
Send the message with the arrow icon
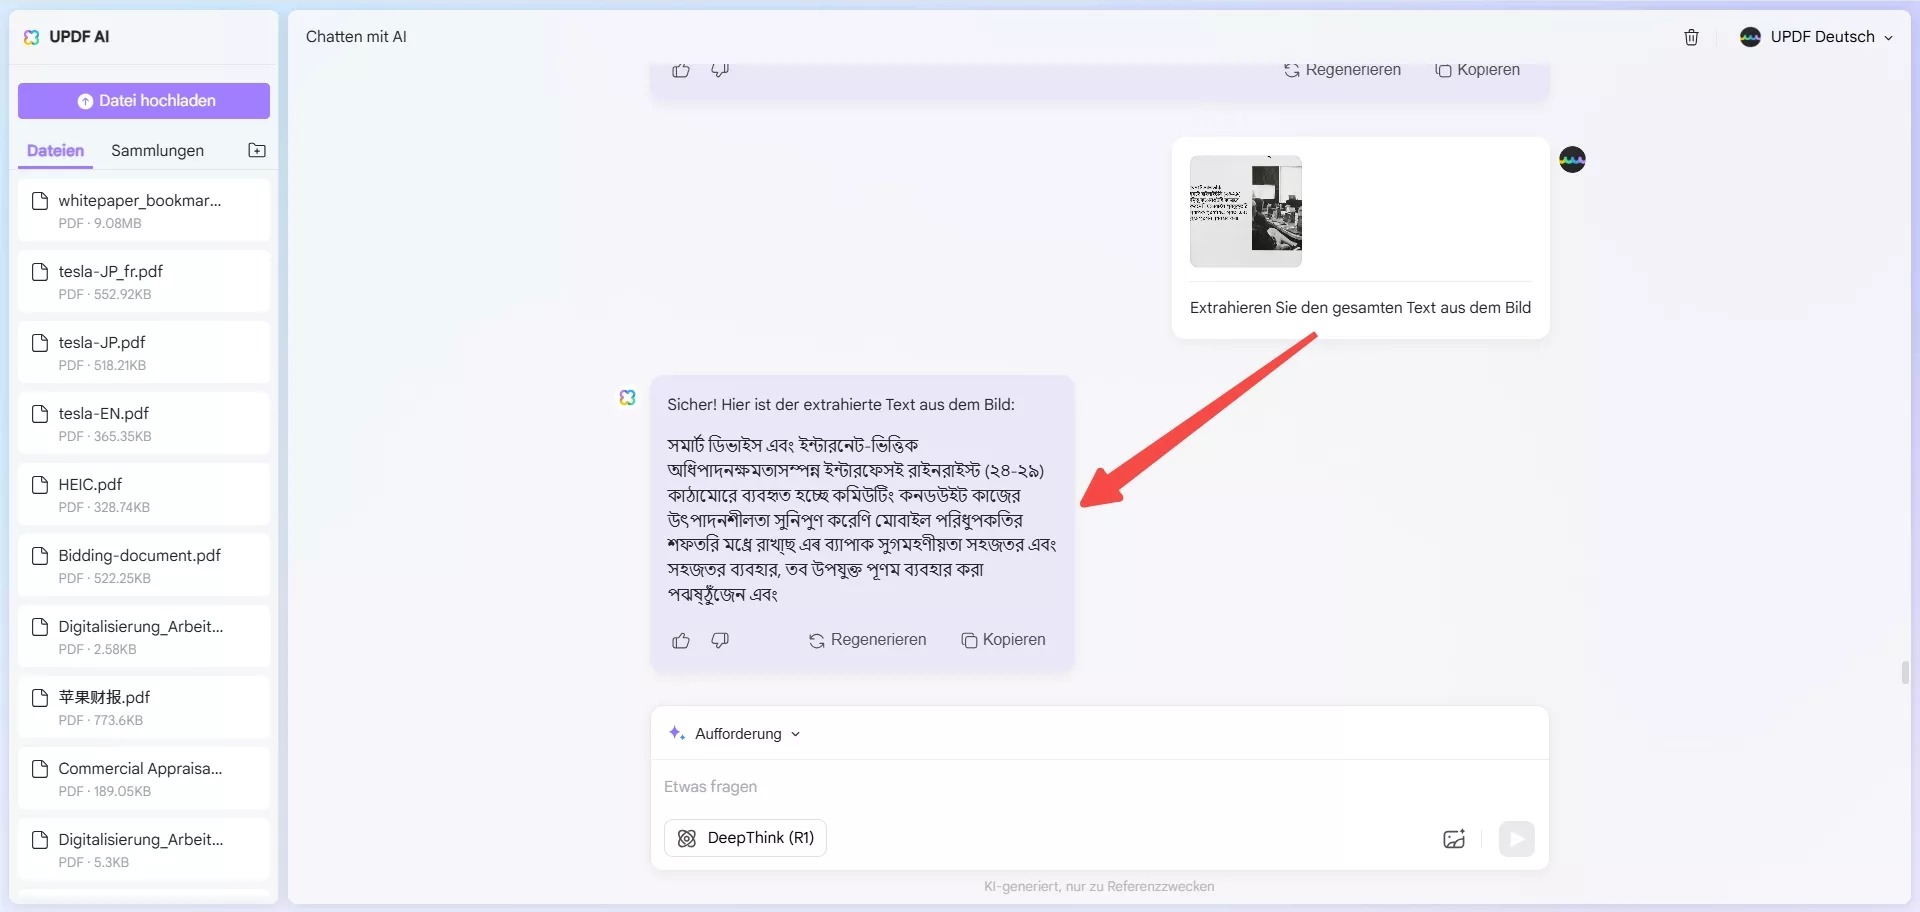pyautogui.click(x=1516, y=839)
